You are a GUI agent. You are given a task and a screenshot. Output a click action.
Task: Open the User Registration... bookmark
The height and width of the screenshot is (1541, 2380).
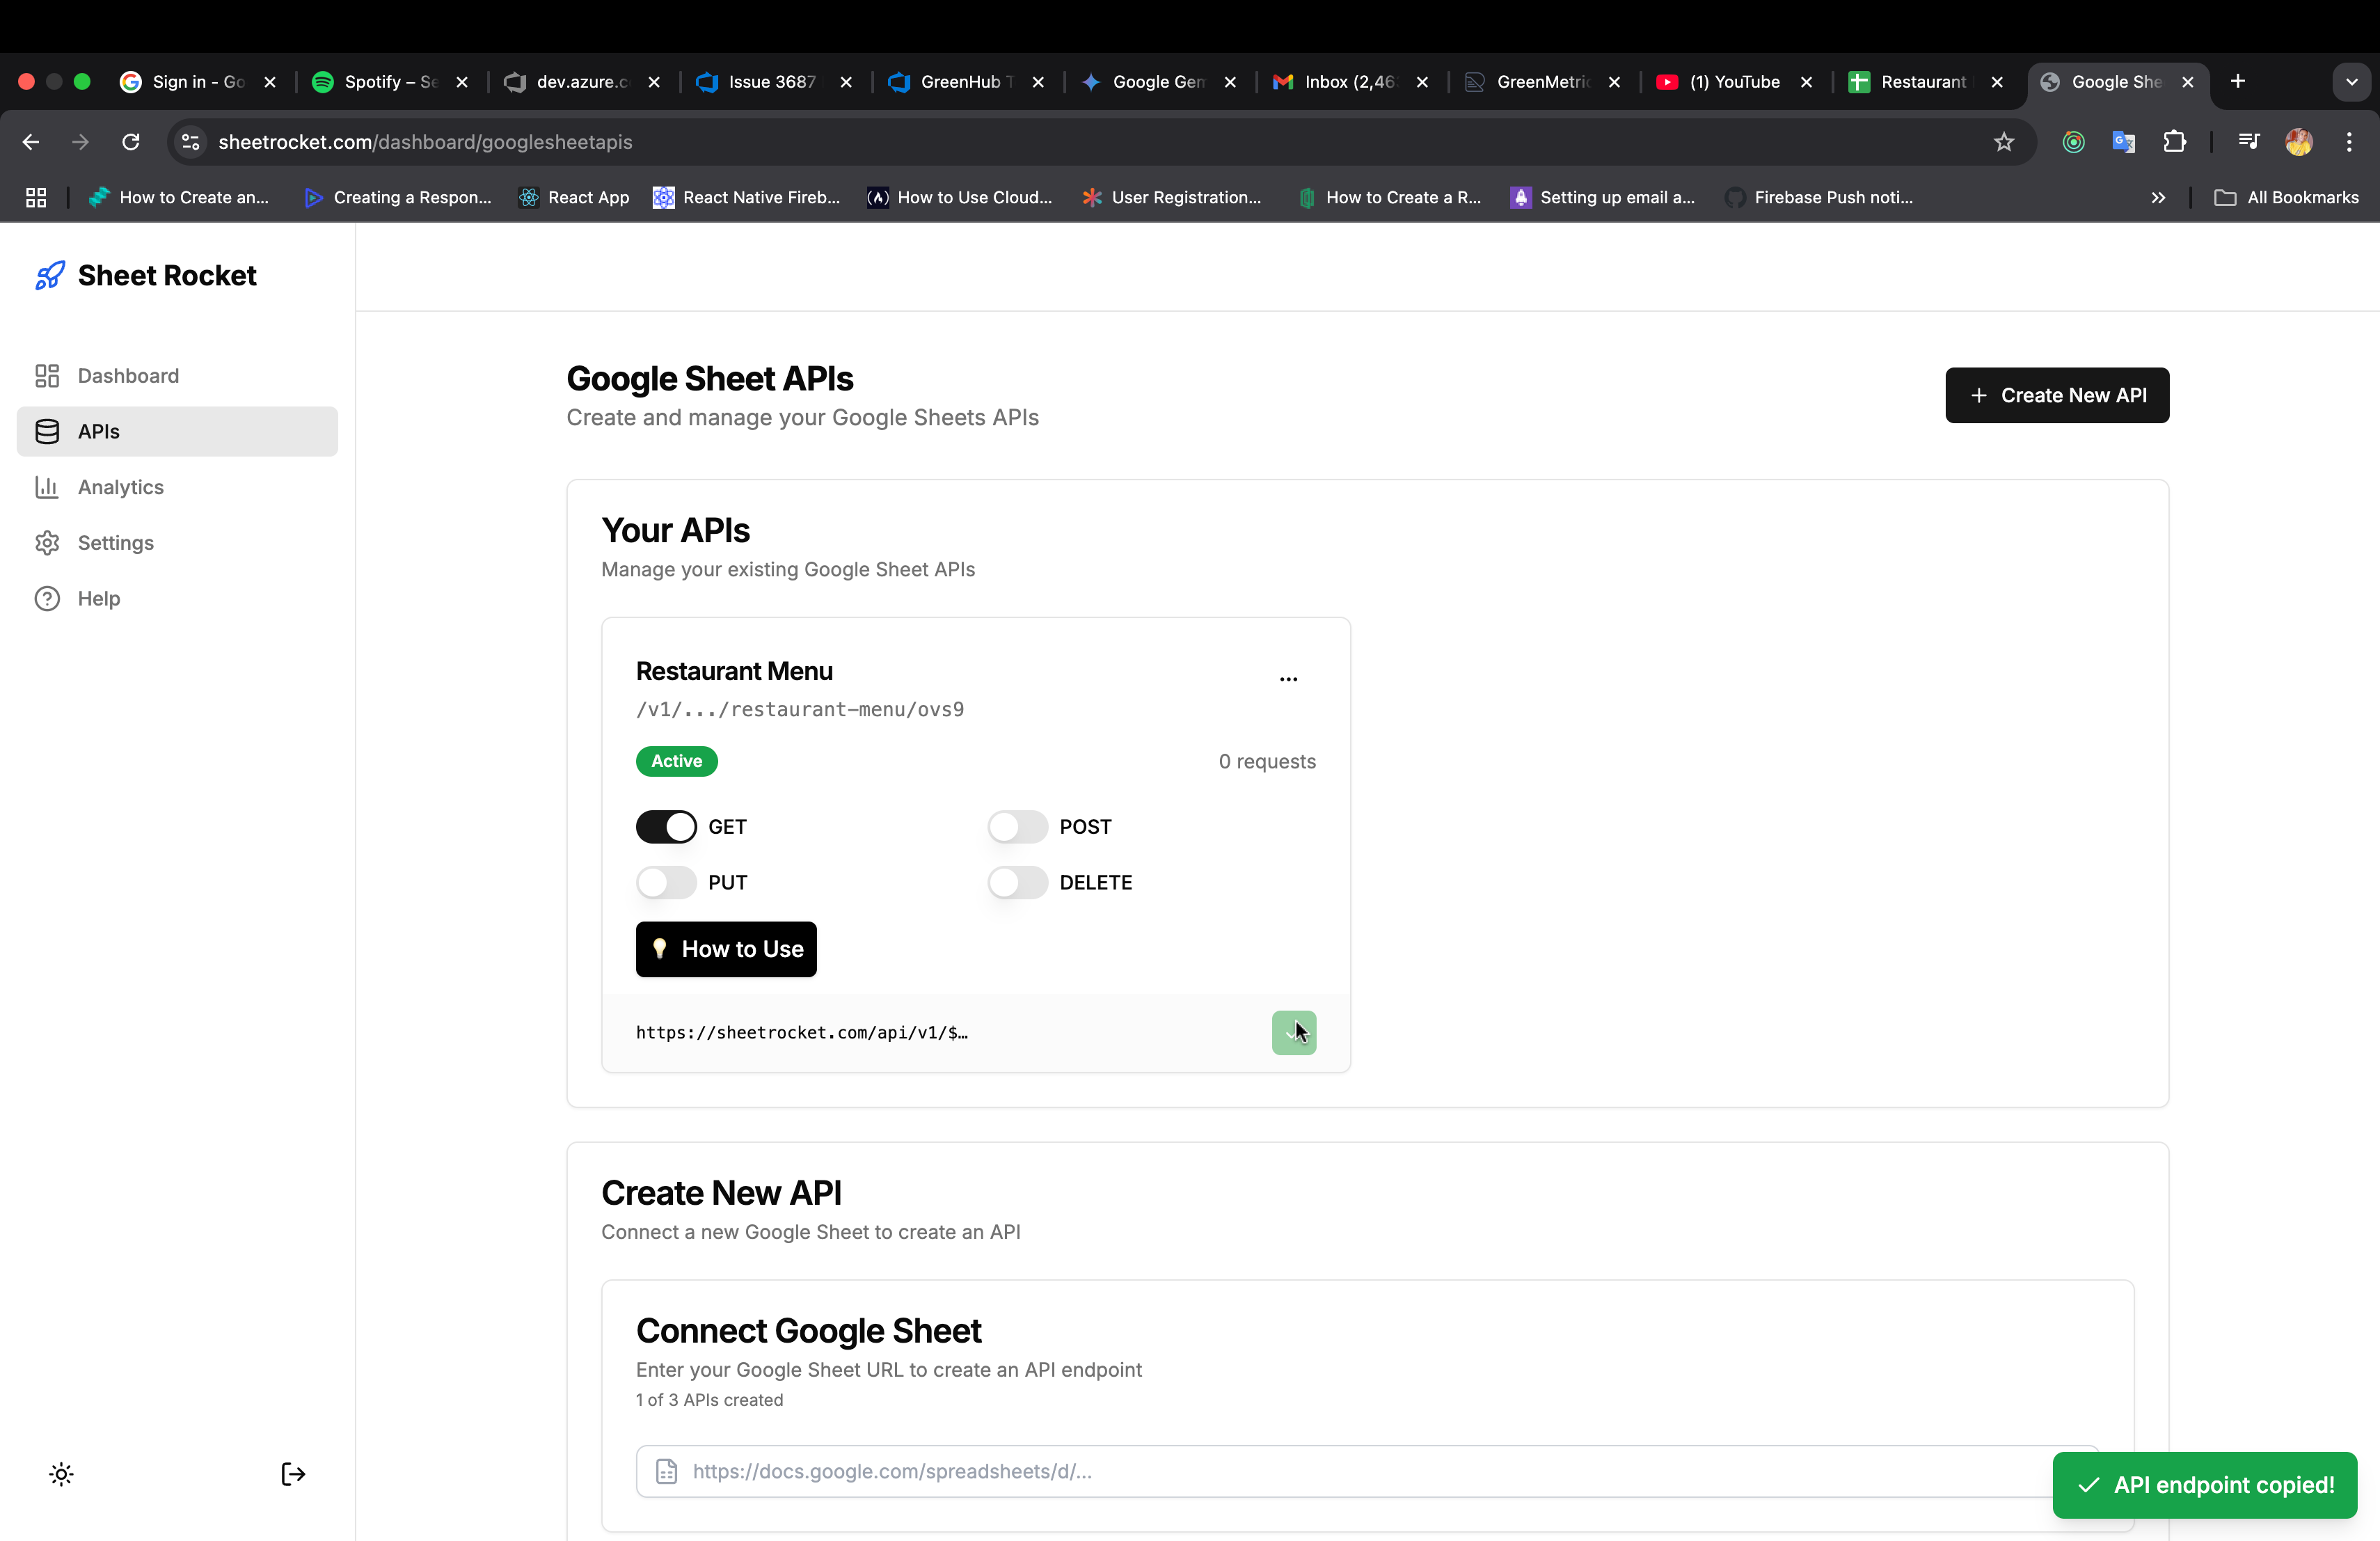point(1172,198)
